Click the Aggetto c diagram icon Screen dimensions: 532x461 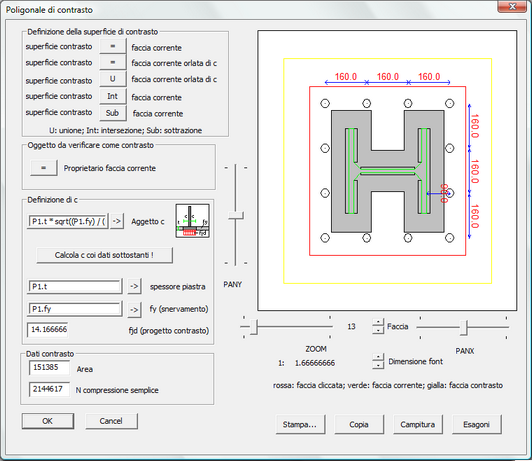192,221
